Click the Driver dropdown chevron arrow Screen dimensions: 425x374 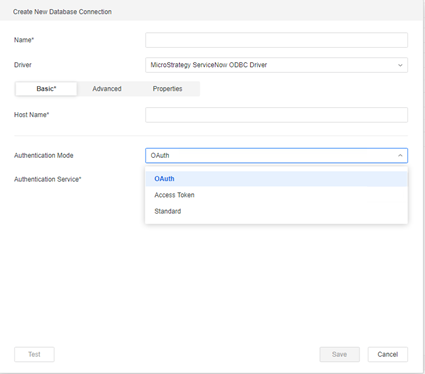click(x=400, y=65)
